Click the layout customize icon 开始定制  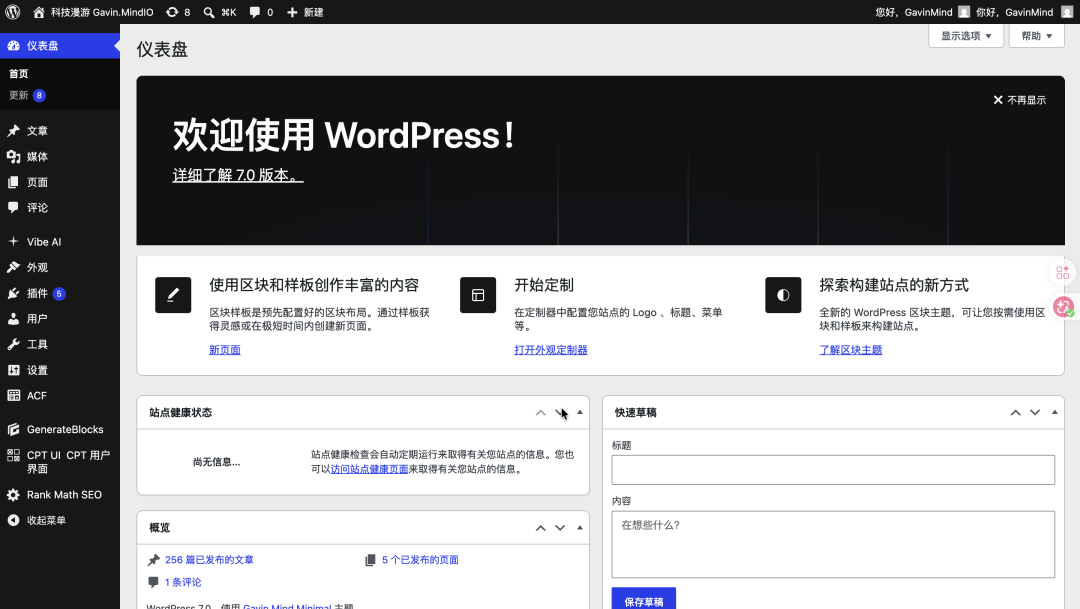[478, 295]
